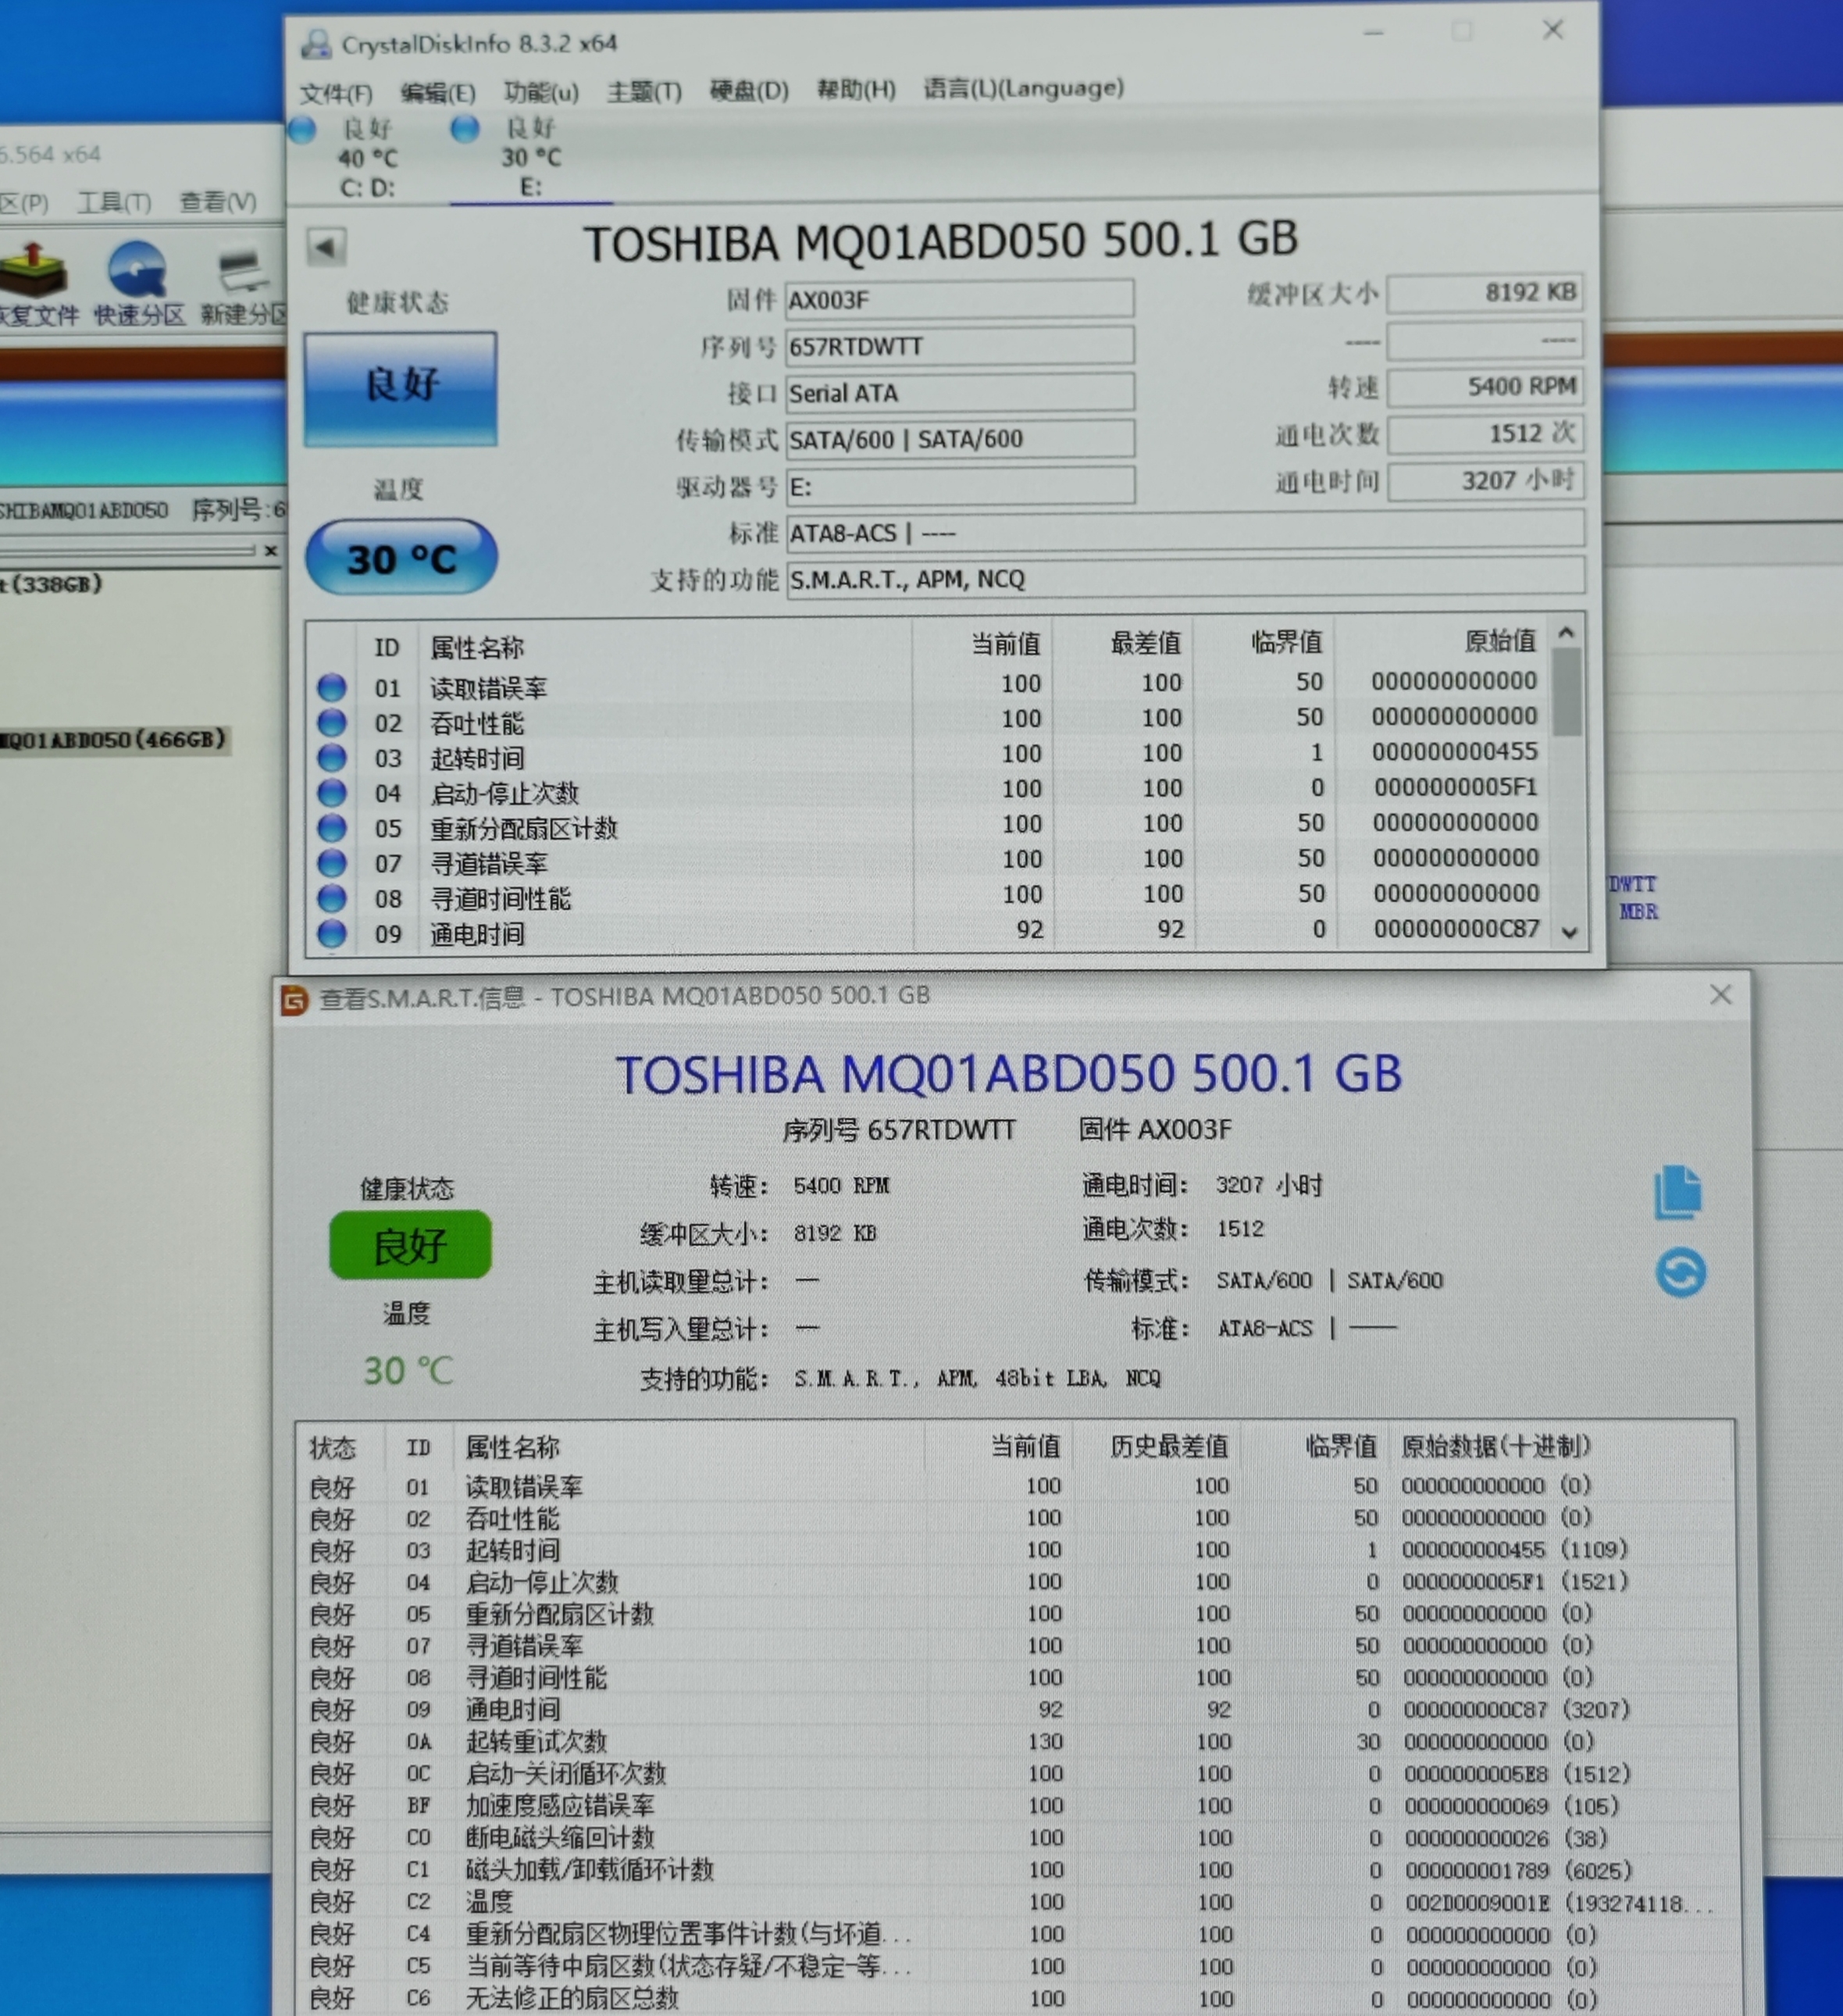
Task: Open the 编辑(E) menu
Action: tap(438, 92)
